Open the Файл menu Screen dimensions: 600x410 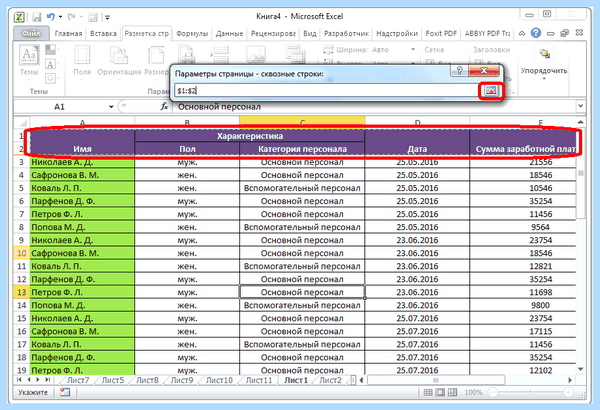point(31,34)
